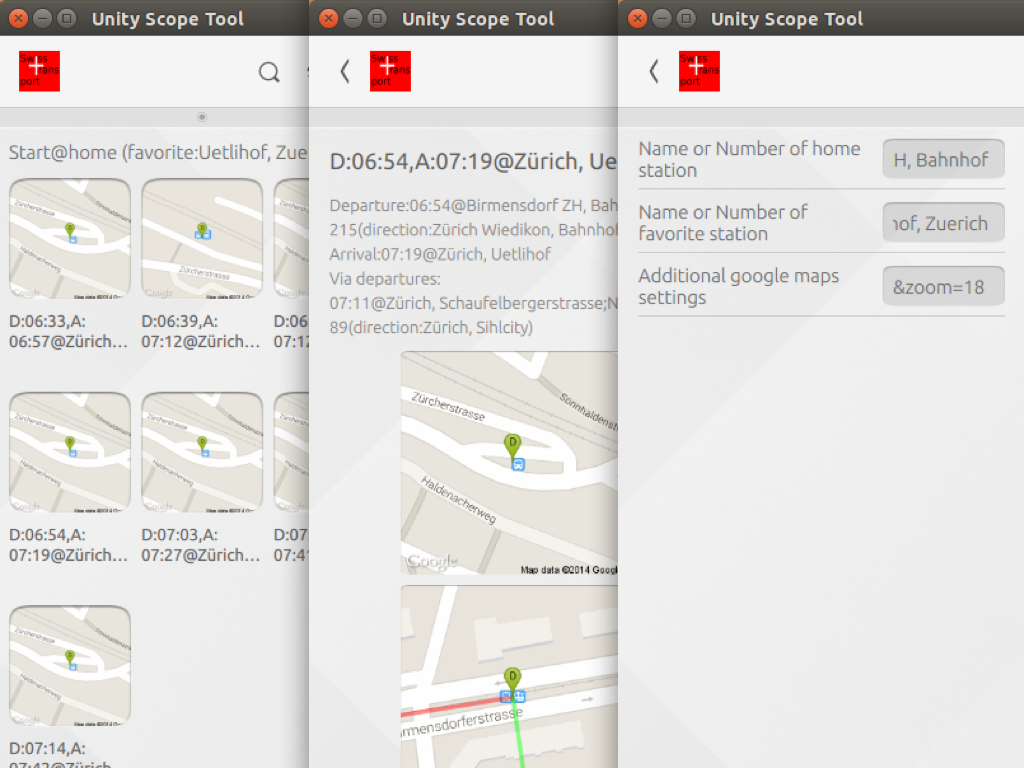The width and height of the screenshot is (1024, 768).
Task: Click the Swiss Transport logo in the first window
Action: click(x=39, y=71)
